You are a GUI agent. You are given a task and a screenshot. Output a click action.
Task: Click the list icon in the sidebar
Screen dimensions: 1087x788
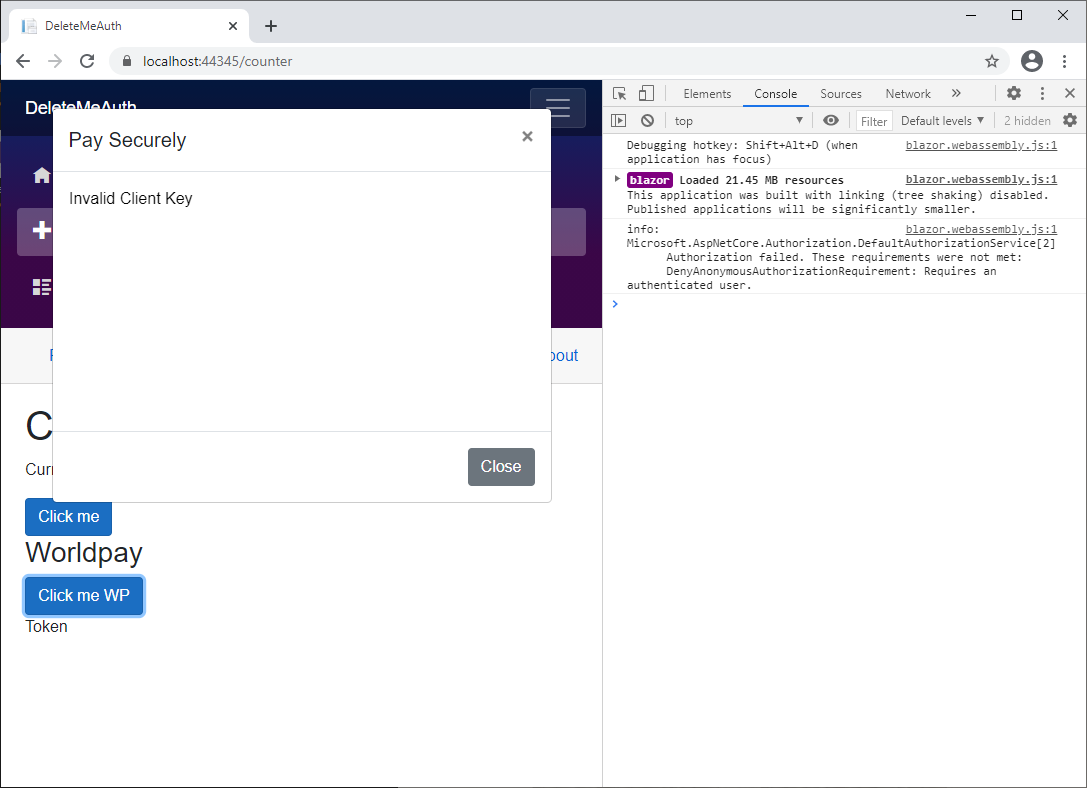coord(42,287)
